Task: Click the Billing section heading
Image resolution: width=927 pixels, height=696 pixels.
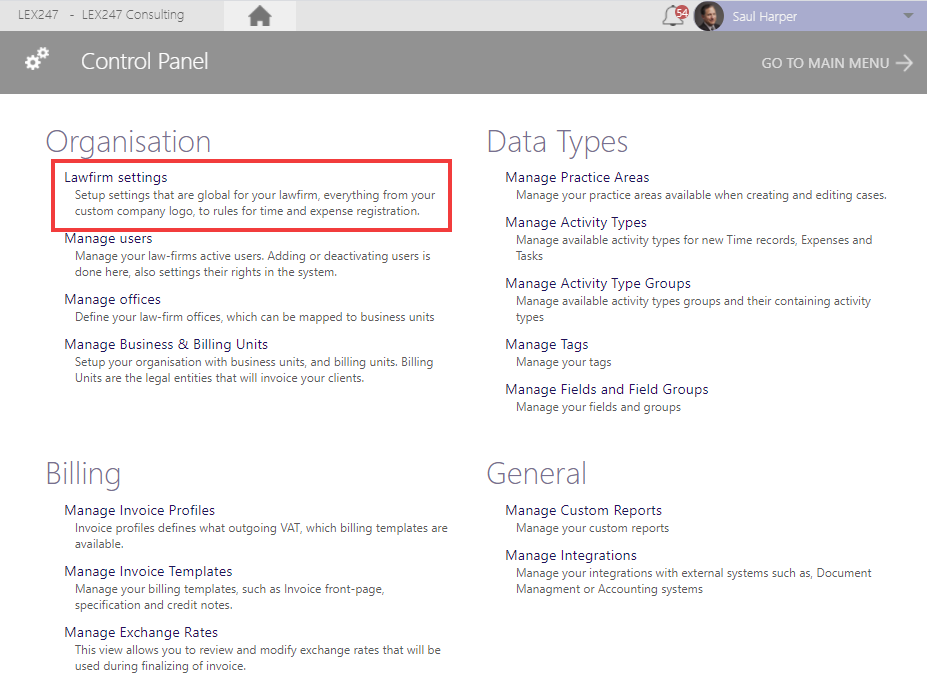Action: point(83,474)
